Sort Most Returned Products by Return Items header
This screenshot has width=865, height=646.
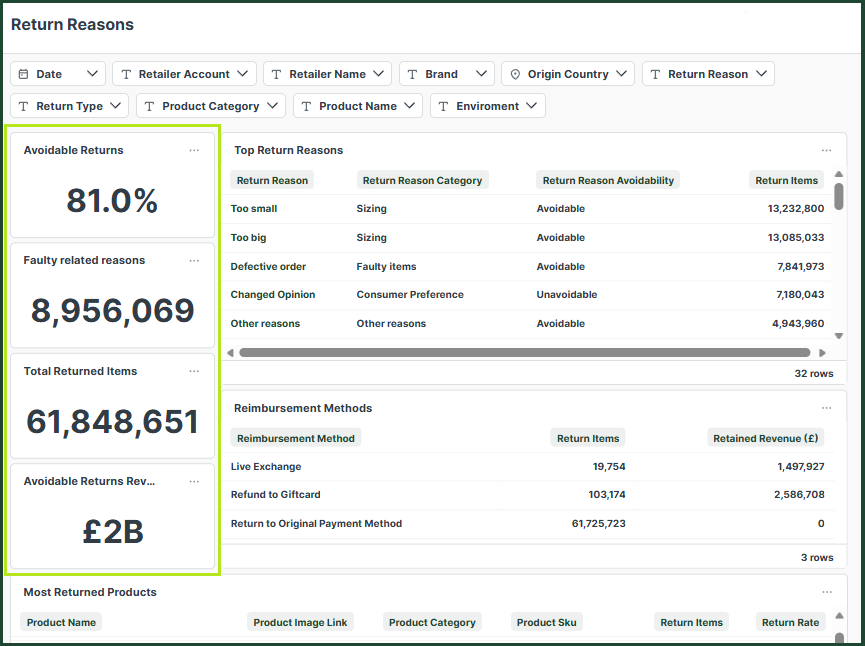coord(691,622)
